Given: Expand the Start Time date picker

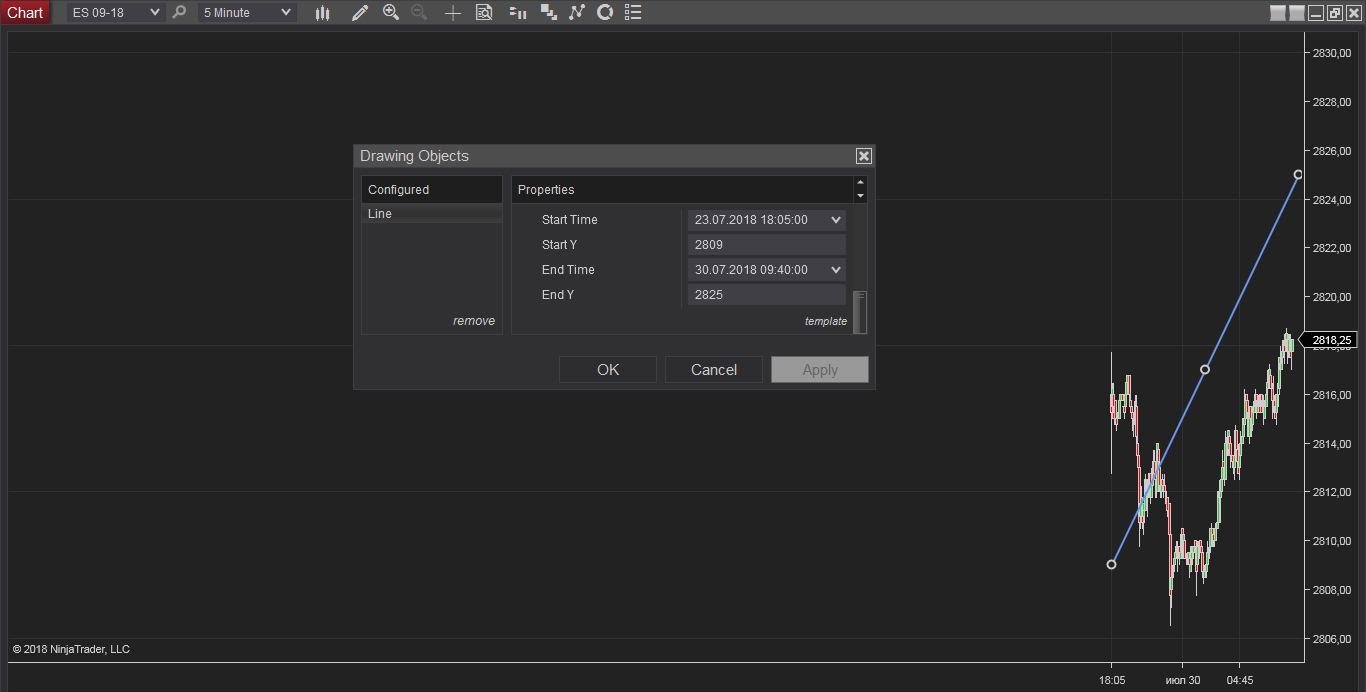Looking at the screenshot, I should tap(836, 220).
